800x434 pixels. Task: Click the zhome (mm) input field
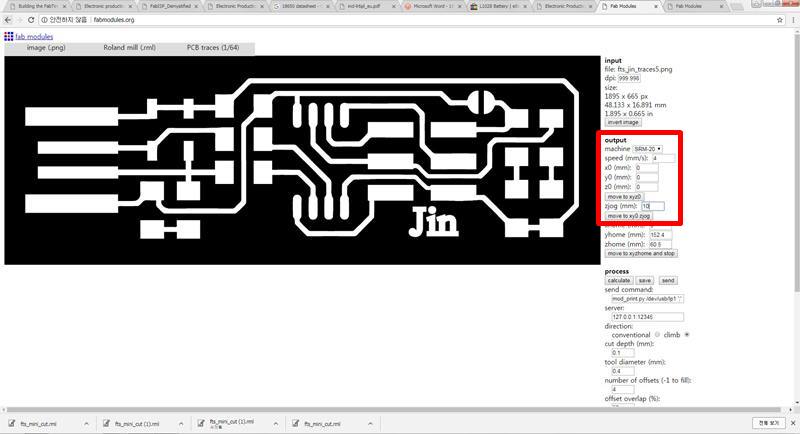660,244
